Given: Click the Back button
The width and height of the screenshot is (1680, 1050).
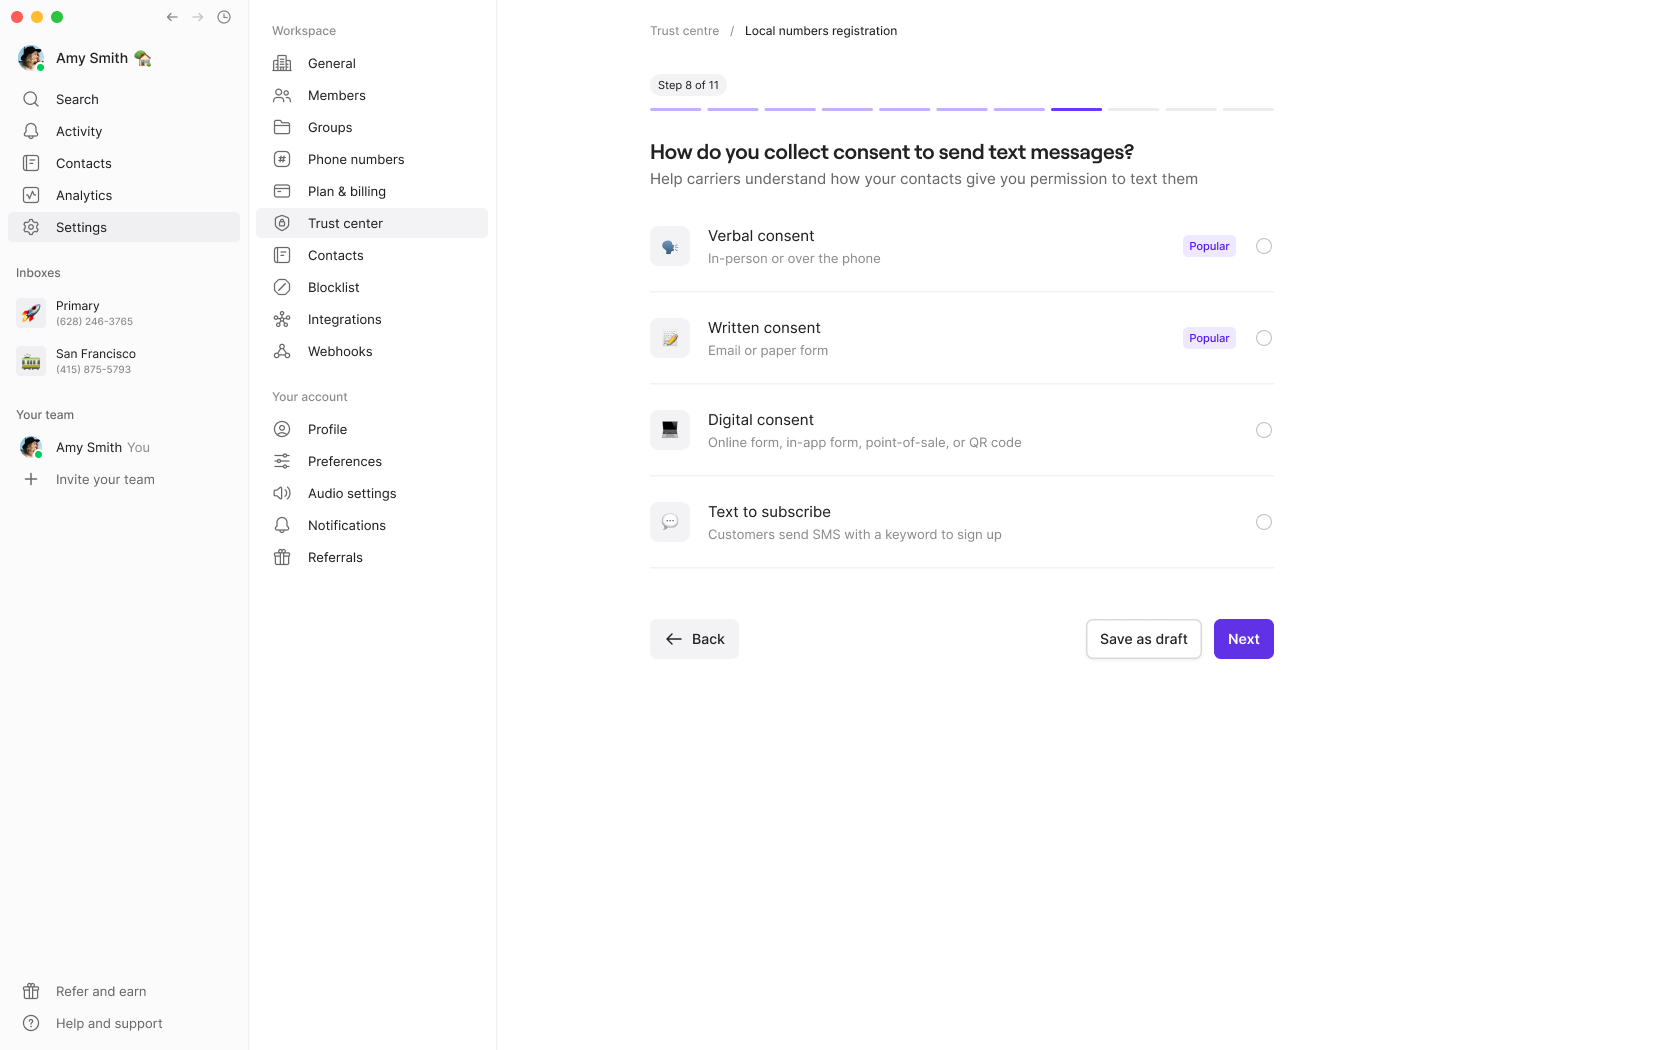Looking at the screenshot, I should (694, 639).
